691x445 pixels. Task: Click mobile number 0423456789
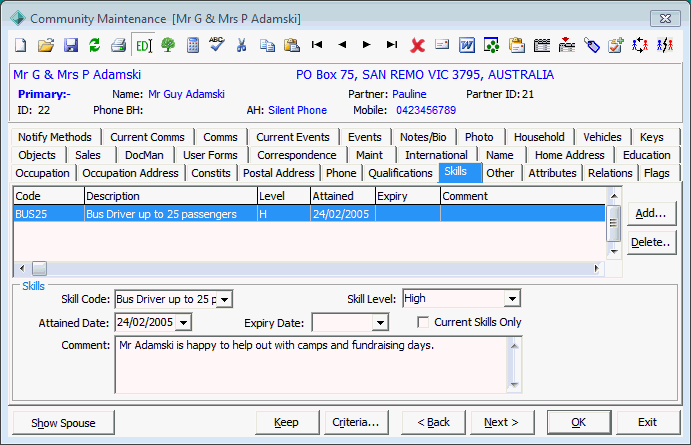426,110
